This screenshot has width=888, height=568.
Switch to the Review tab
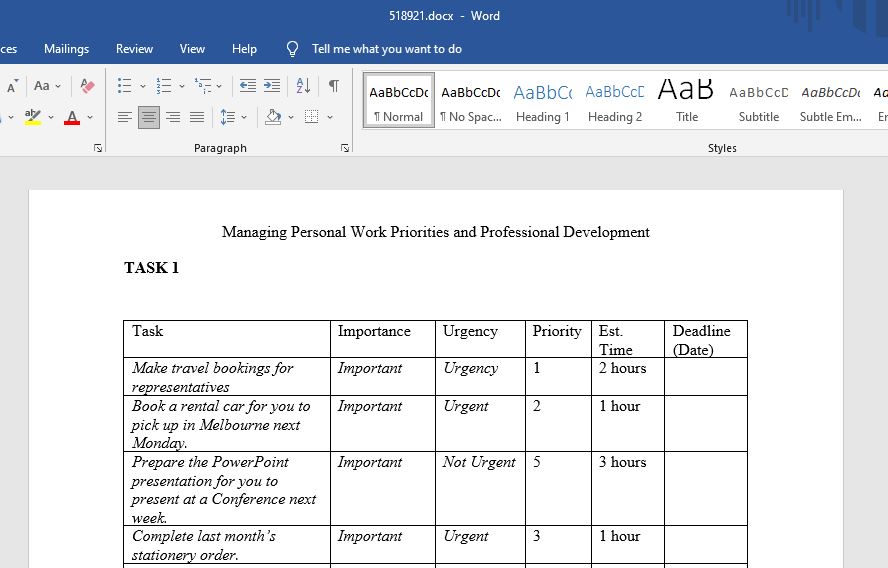pos(134,49)
